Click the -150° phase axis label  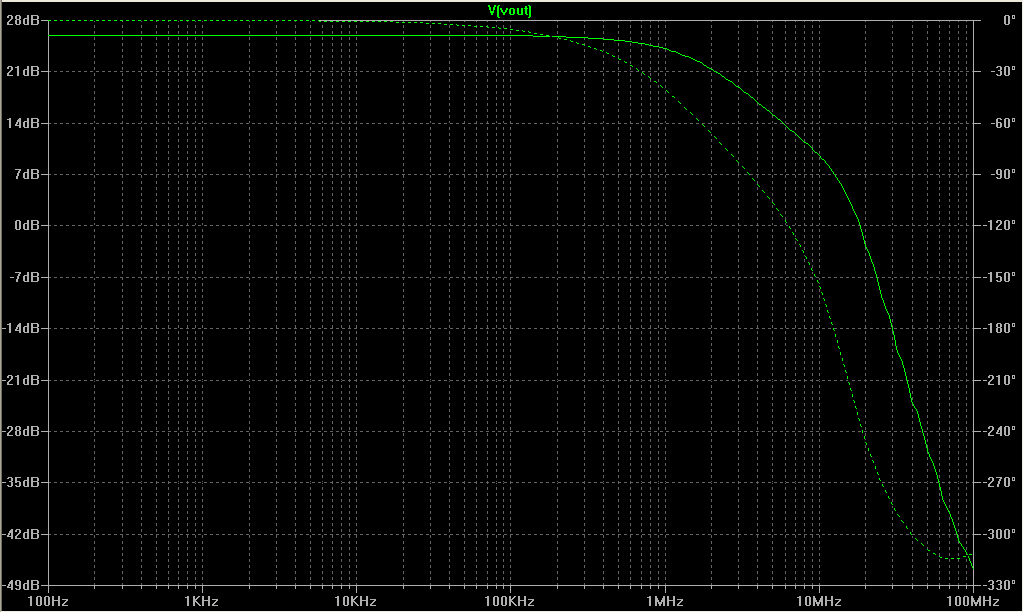click(x=1000, y=277)
